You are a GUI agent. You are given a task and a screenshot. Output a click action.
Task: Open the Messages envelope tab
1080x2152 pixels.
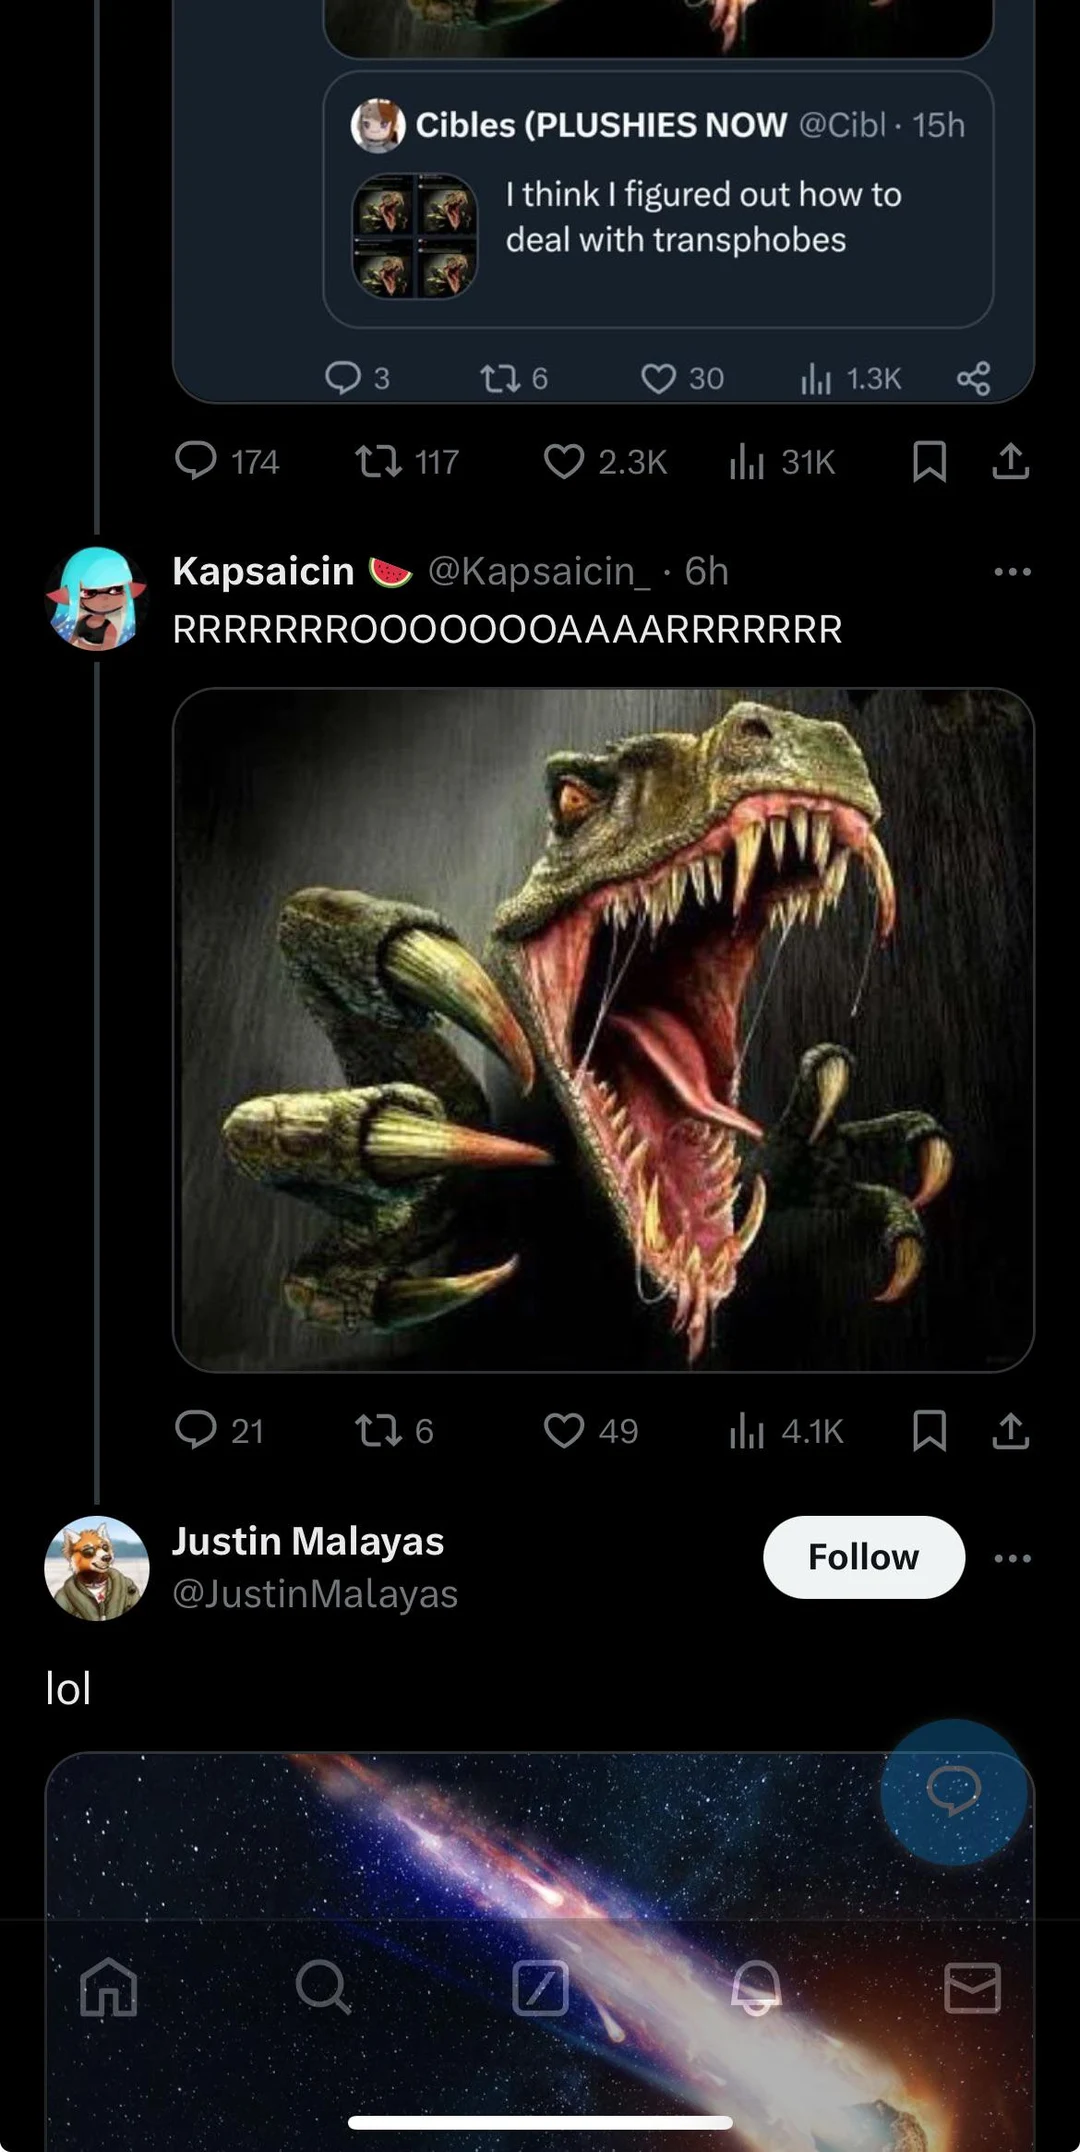click(x=972, y=1986)
